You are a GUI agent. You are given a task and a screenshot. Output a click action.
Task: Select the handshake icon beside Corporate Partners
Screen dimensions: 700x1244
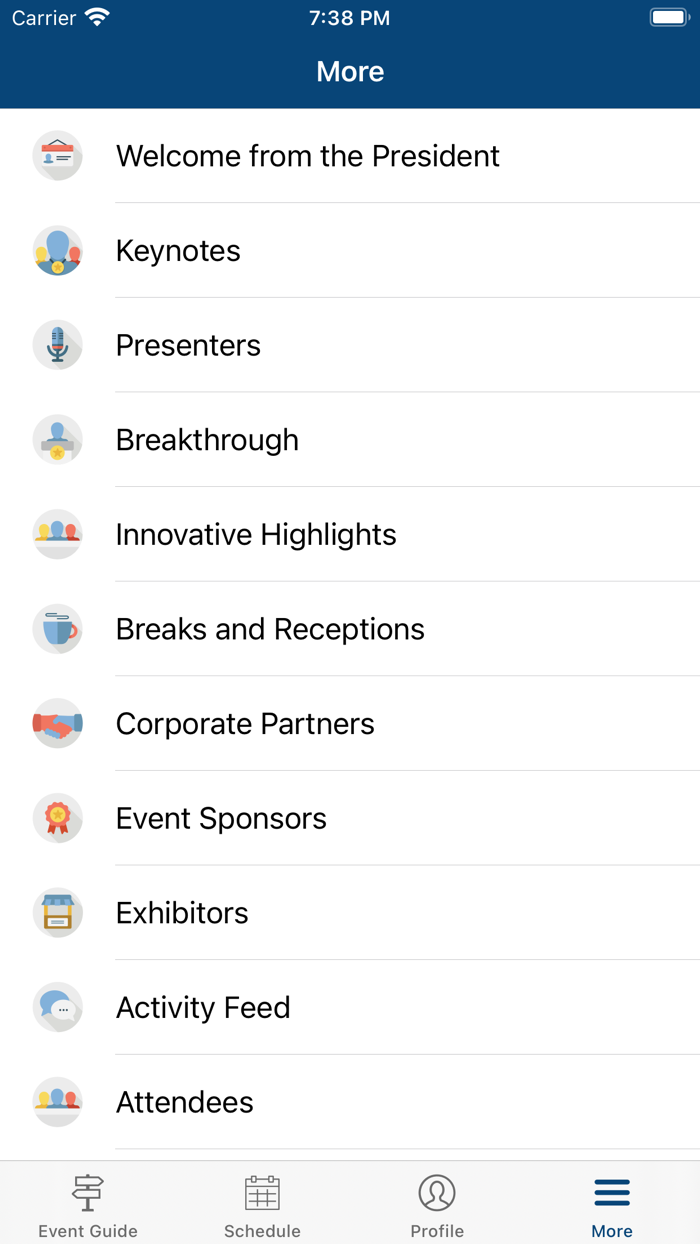[57, 723]
